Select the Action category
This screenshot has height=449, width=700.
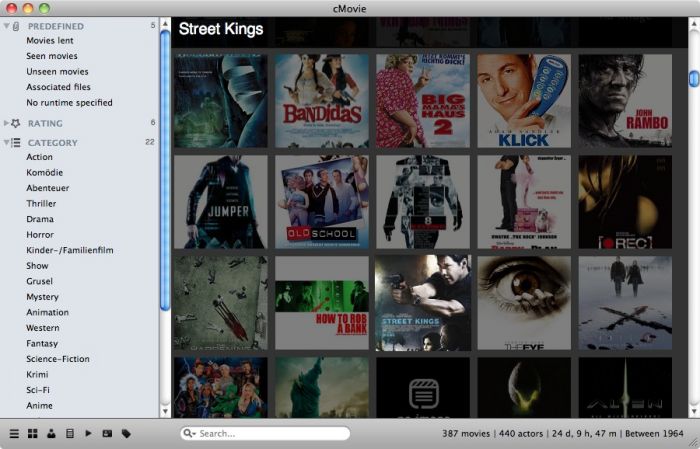[x=39, y=157]
